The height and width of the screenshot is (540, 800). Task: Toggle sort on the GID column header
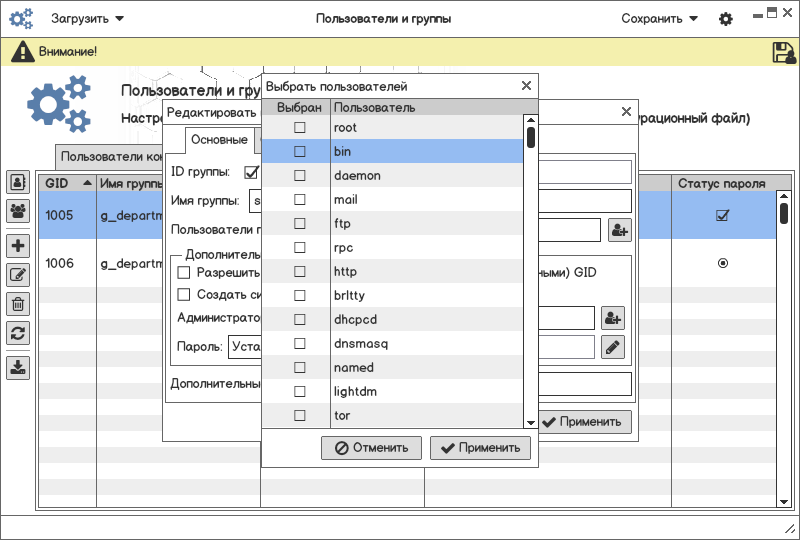[x=68, y=184]
